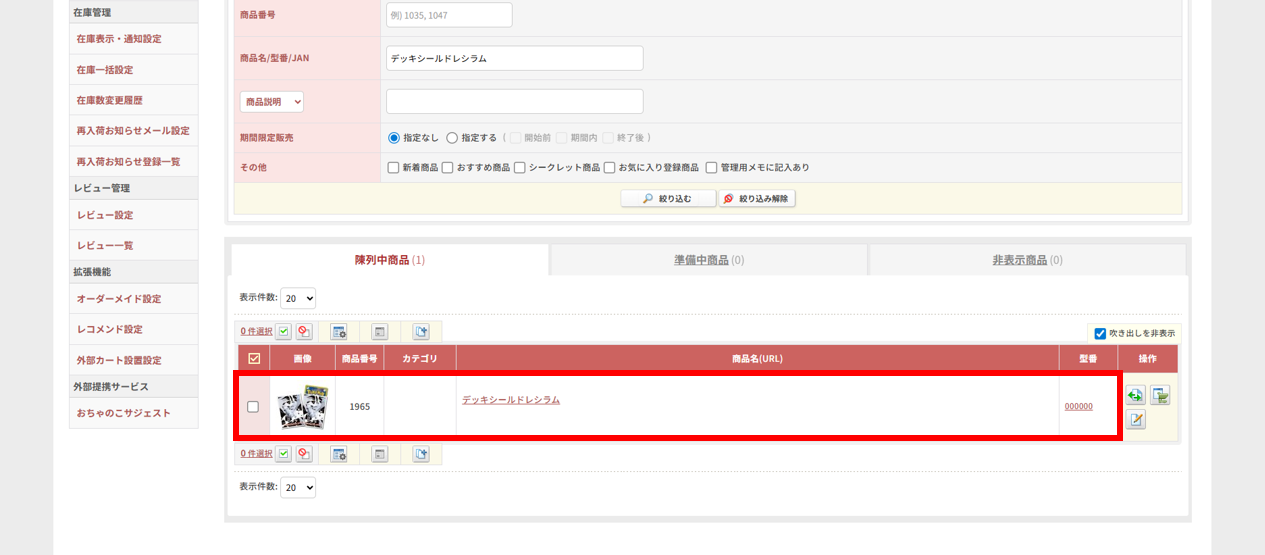Click the product copy icon with green arrows
Viewport: 1265px width, 555px height.
(x=1135, y=395)
